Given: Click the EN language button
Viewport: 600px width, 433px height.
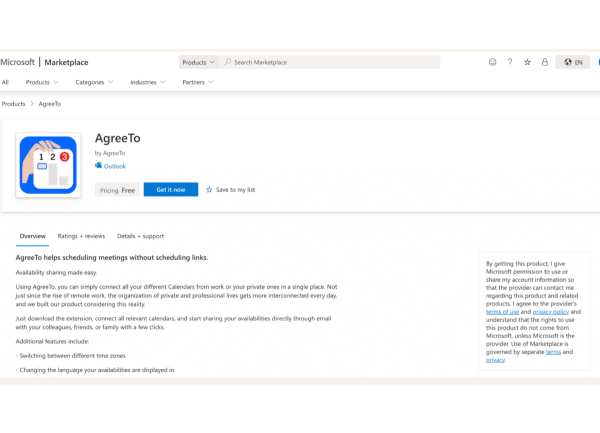Looking at the screenshot, I should pos(573,62).
